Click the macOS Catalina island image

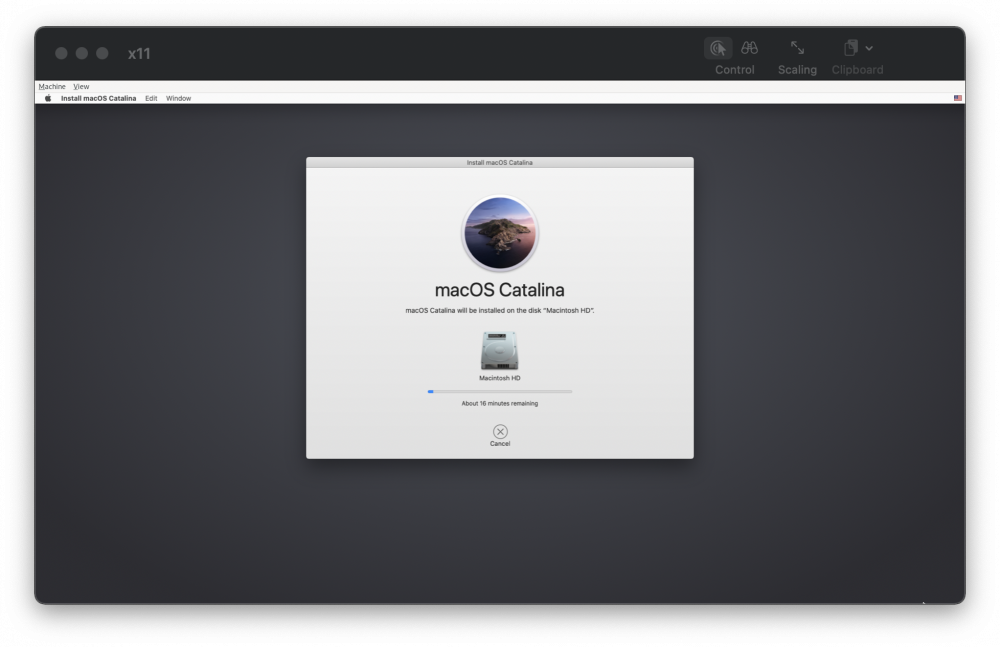tap(500, 233)
